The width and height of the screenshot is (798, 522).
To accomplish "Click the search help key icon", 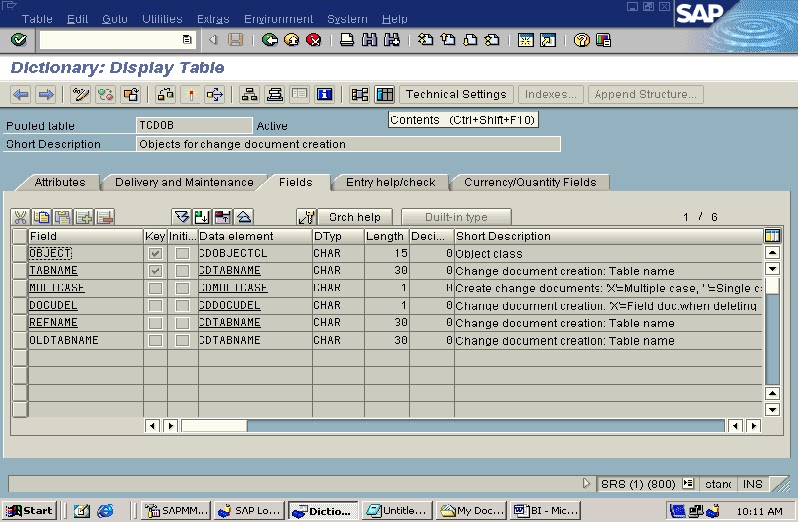I will pyautogui.click(x=307, y=217).
